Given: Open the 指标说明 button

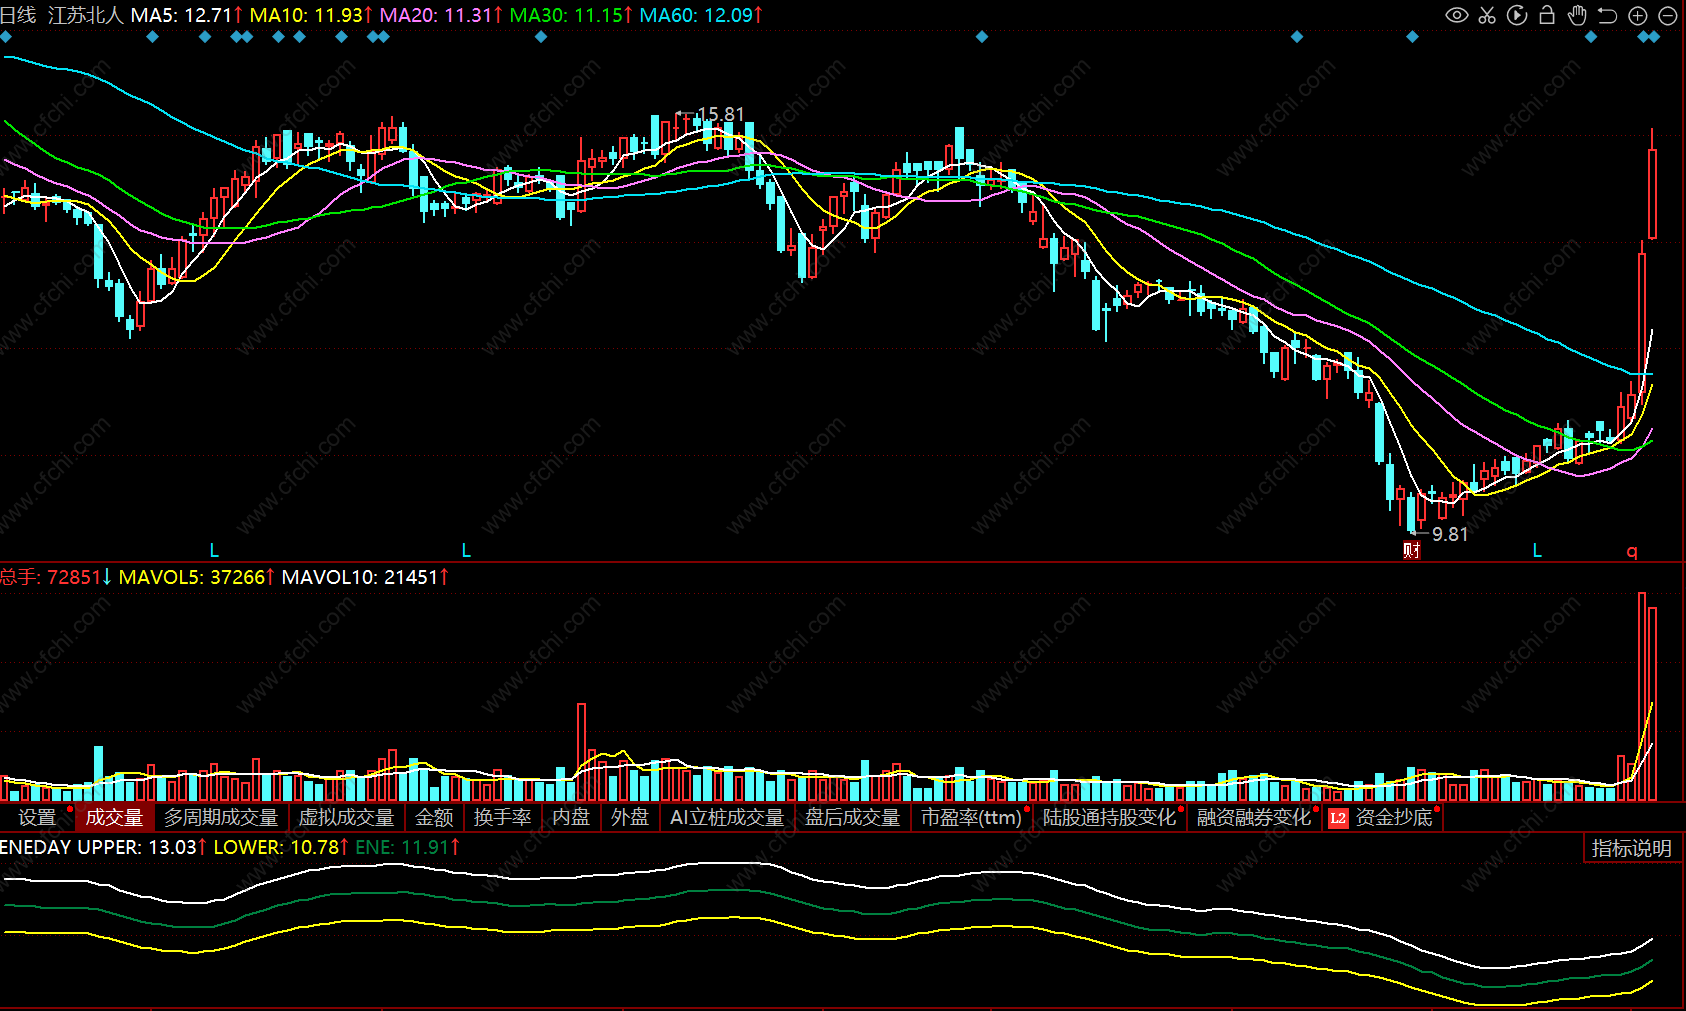Looking at the screenshot, I should click(x=1632, y=848).
